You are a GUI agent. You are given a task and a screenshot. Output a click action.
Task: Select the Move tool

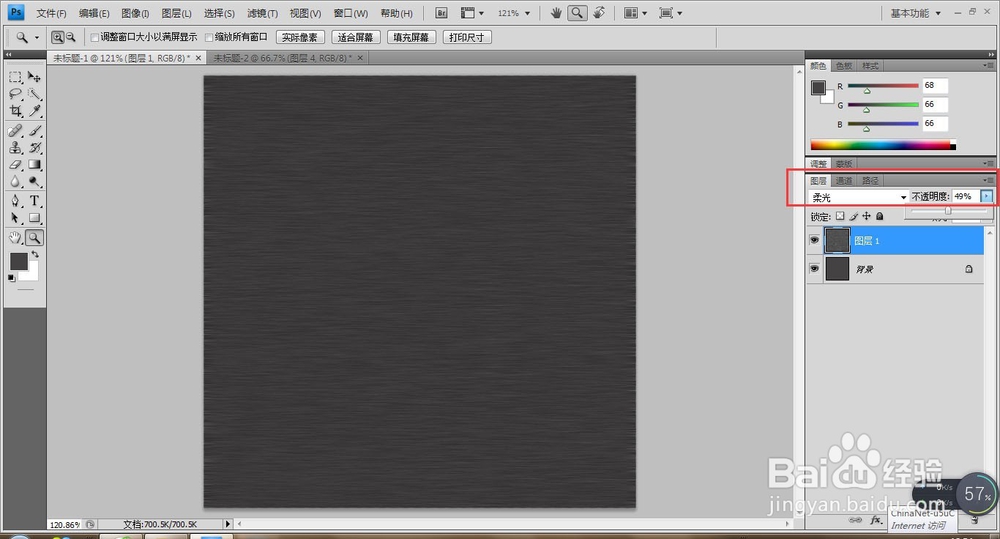coord(34,77)
